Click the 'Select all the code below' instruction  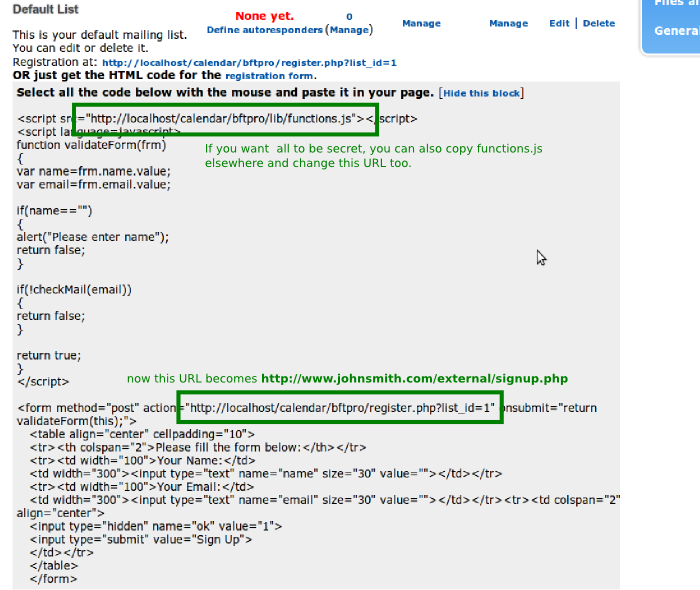(x=225, y=93)
